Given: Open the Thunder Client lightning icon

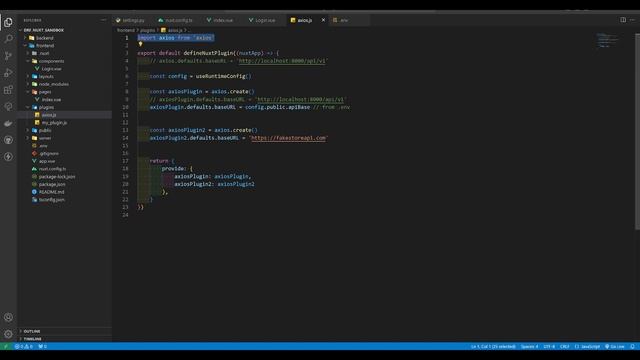Looking at the screenshot, I should [x=8, y=157].
